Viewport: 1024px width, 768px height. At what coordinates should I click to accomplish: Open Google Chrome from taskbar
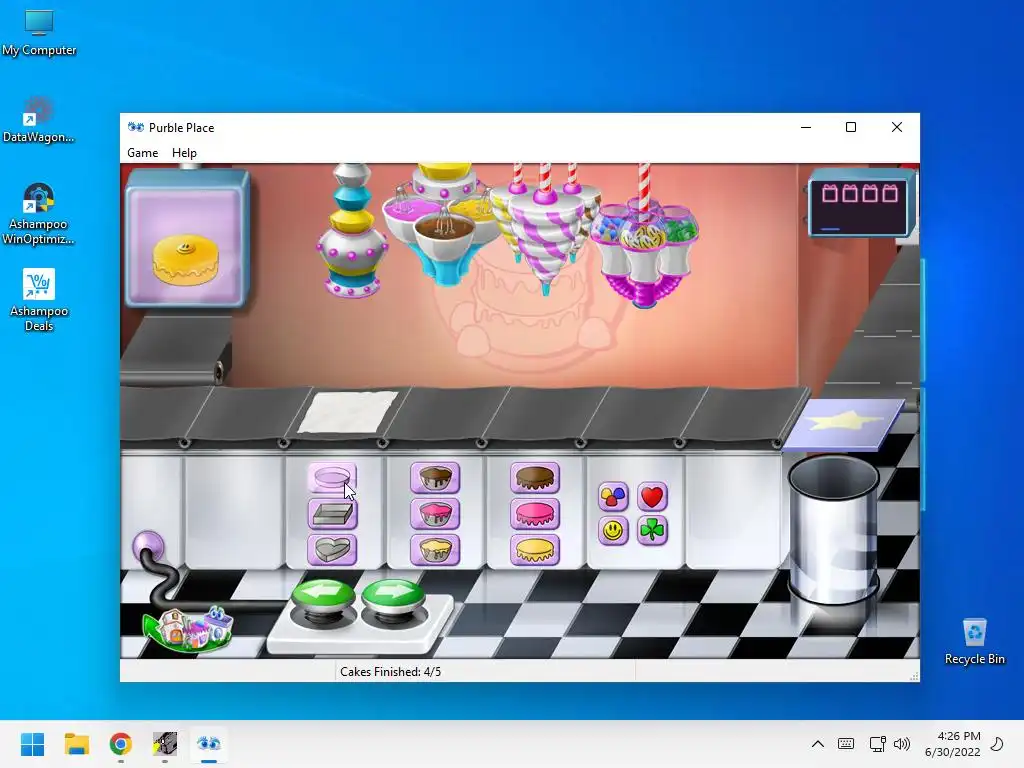(121, 744)
